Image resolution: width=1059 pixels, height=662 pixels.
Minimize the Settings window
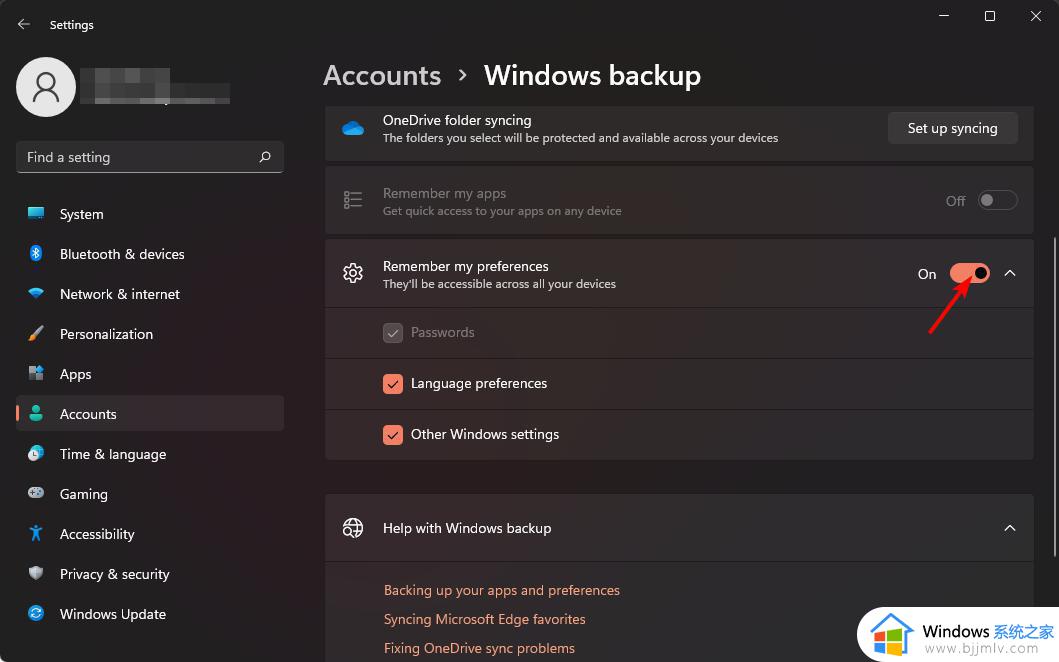(x=944, y=16)
